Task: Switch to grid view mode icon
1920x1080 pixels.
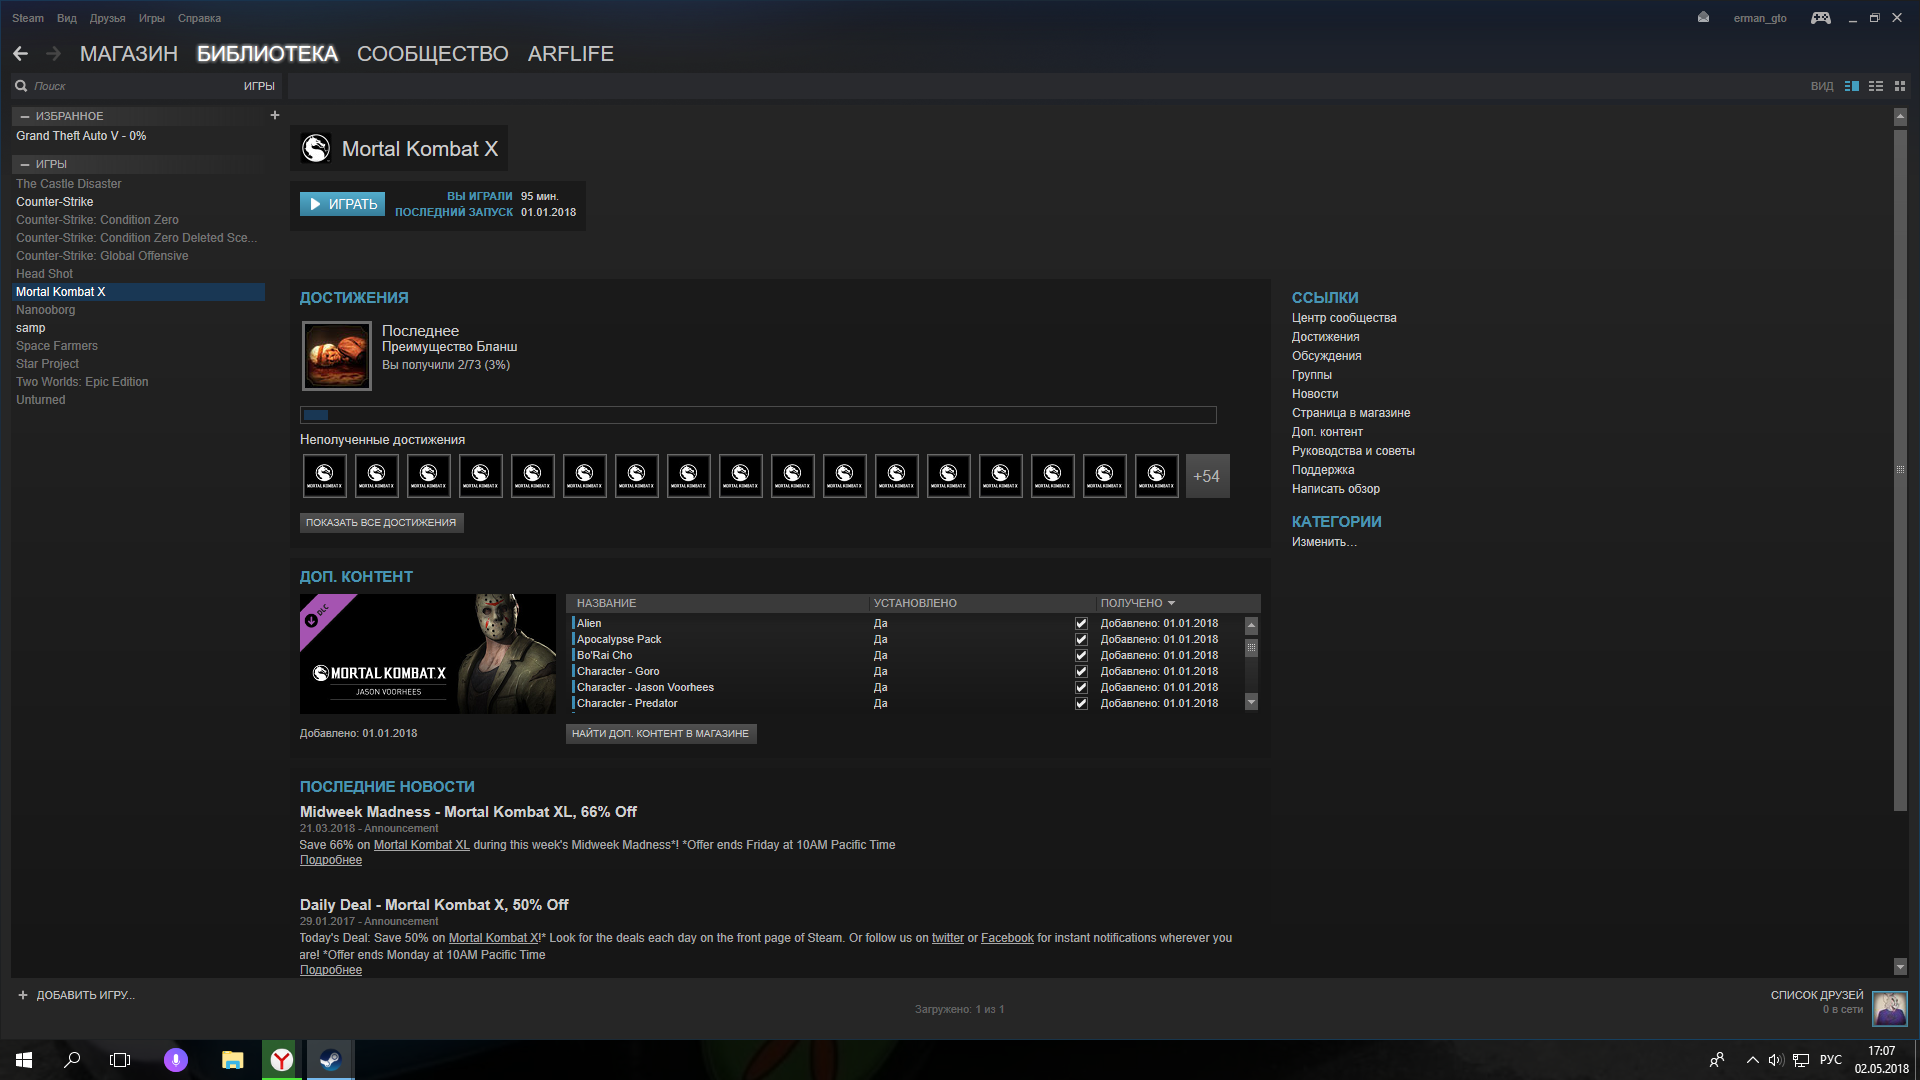Action: tap(1900, 86)
